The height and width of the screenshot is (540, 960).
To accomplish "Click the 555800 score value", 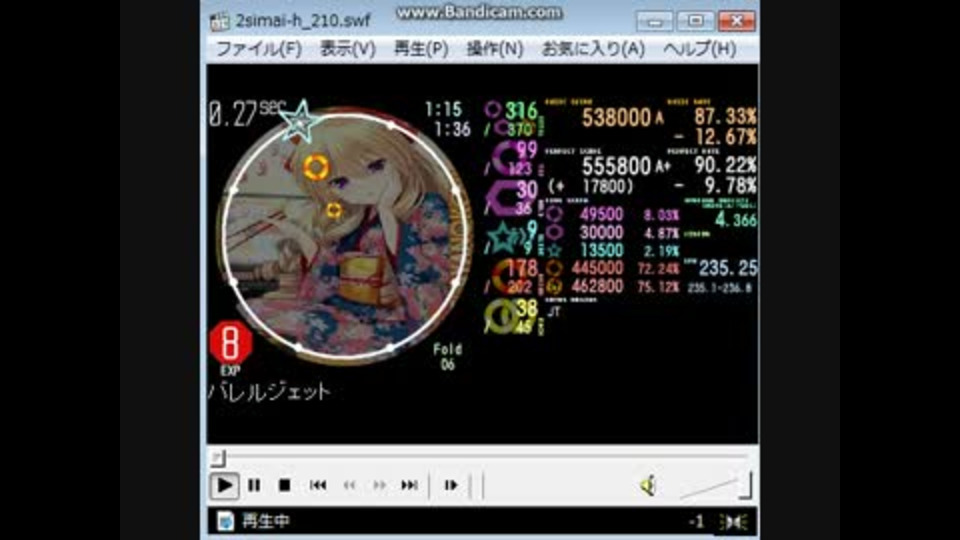I will 617,166.
